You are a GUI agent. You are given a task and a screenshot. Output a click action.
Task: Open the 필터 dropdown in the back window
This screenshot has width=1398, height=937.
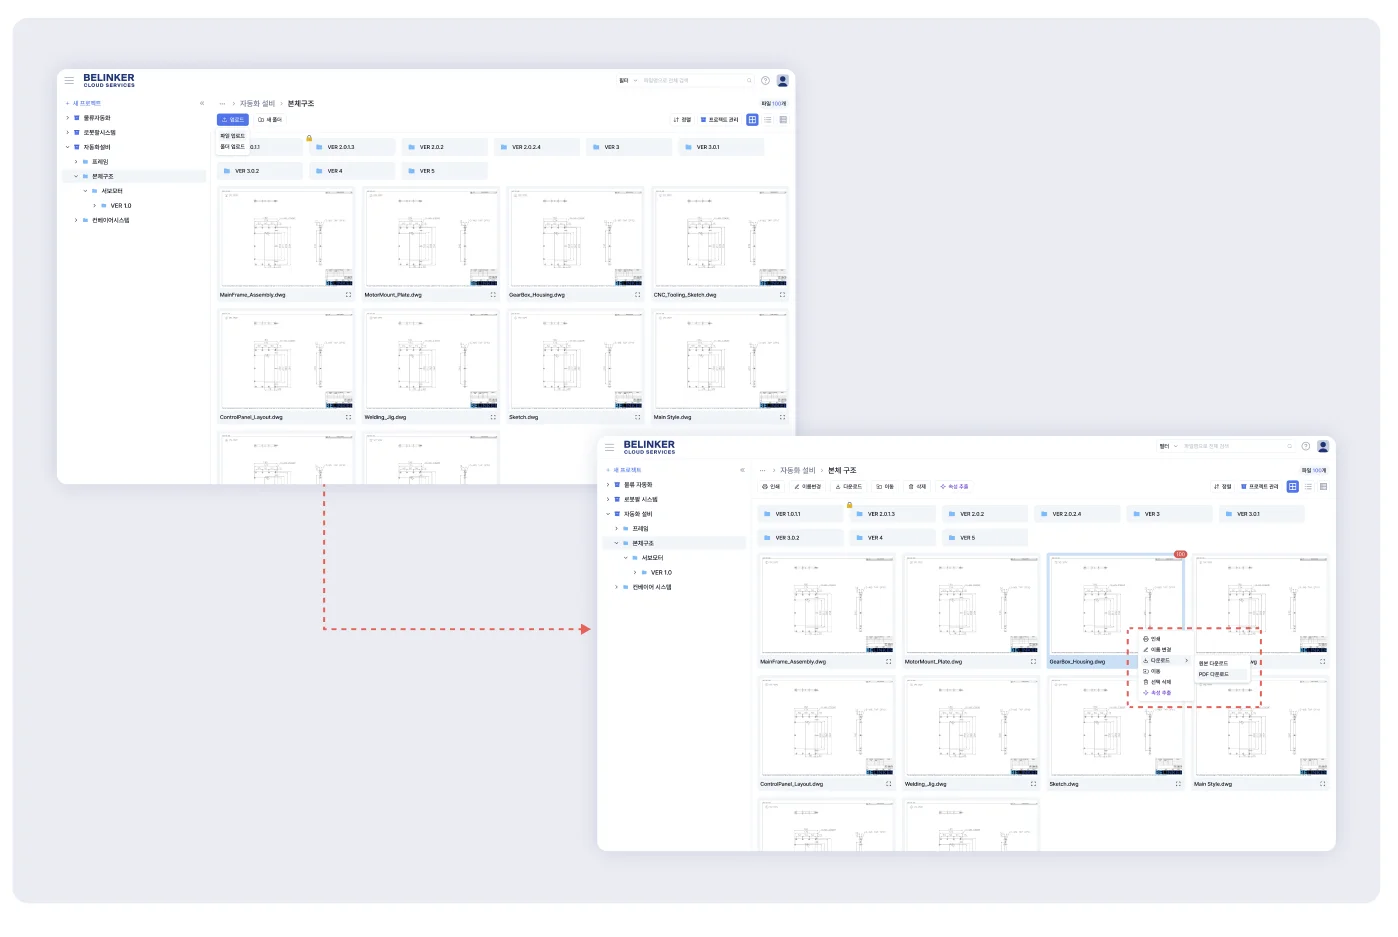coord(627,81)
